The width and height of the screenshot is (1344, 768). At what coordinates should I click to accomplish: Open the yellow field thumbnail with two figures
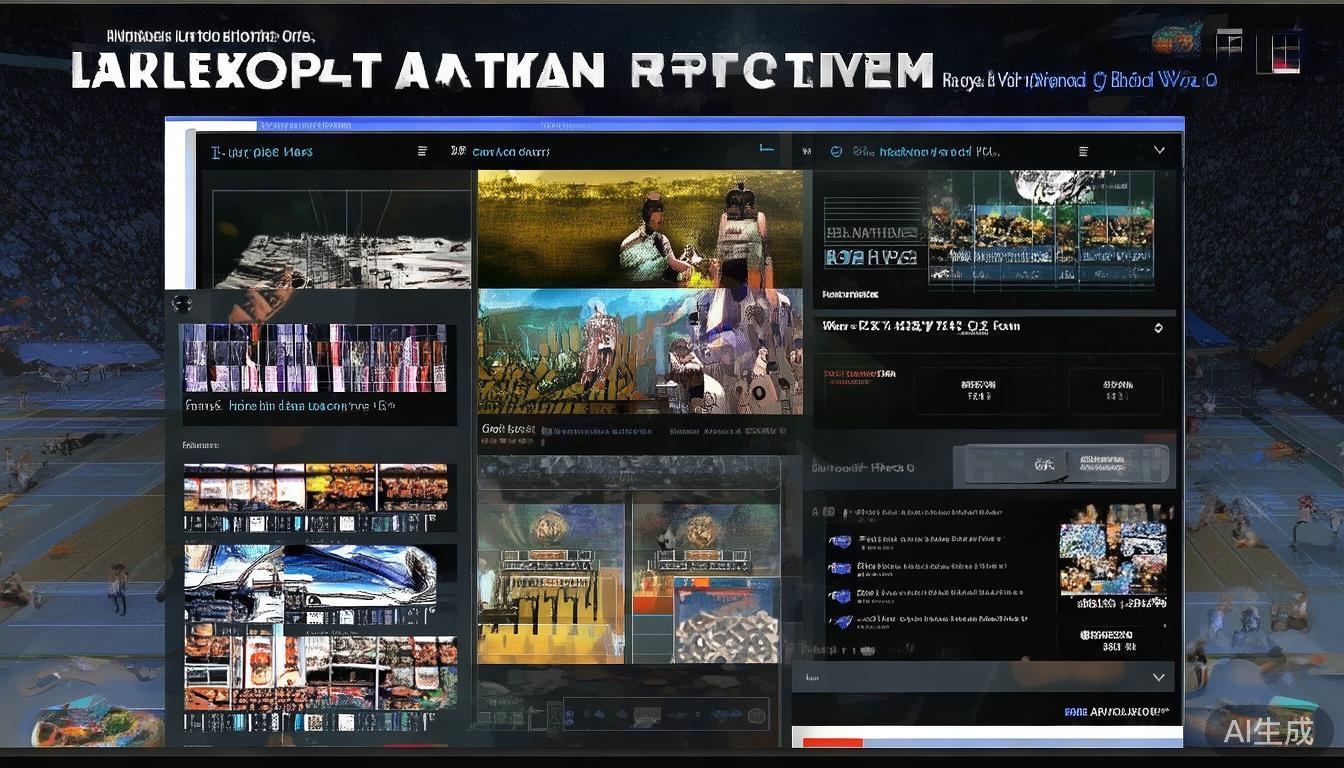coord(640,229)
